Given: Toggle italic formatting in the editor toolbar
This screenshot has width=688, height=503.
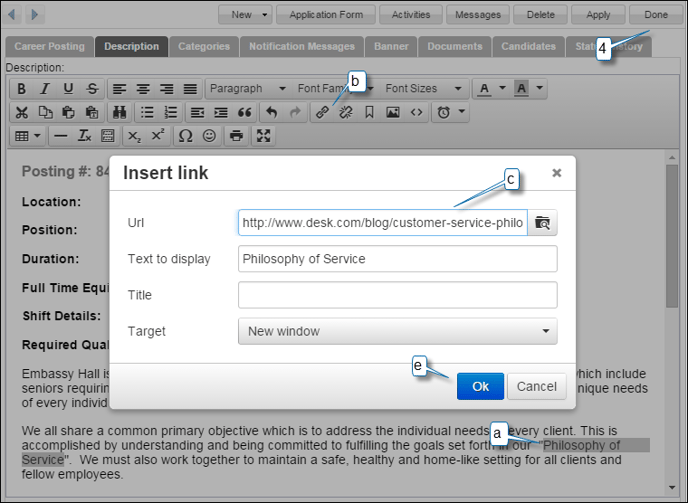Looking at the screenshot, I should click(x=45, y=89).
